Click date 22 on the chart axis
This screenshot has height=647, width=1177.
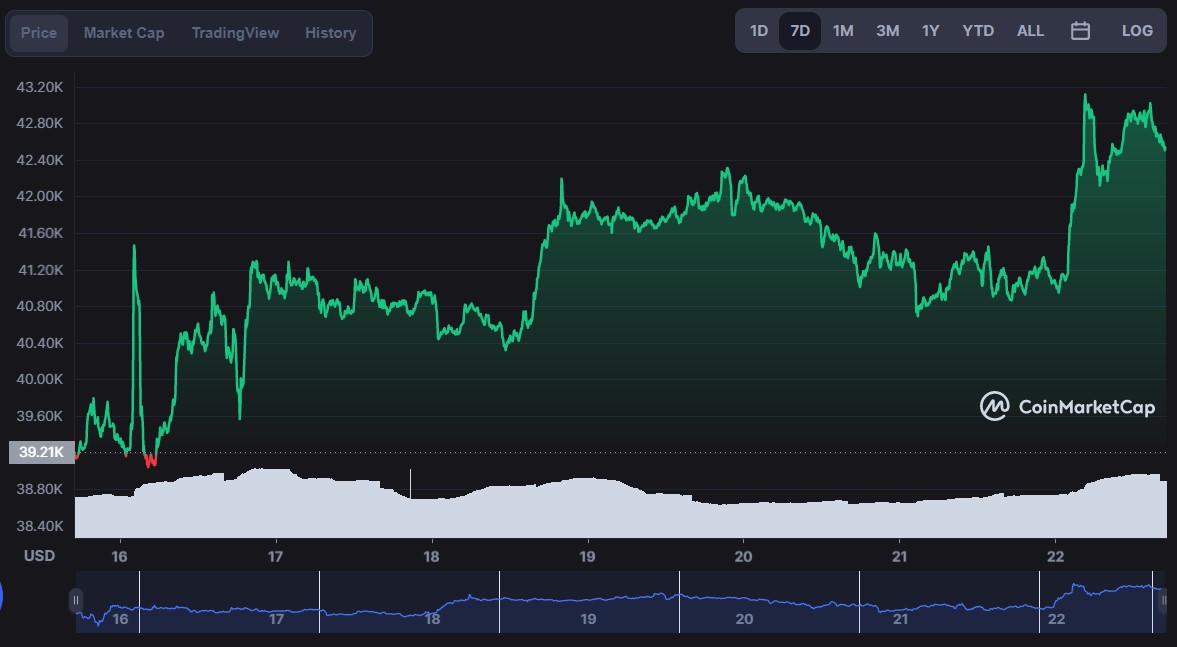click(x=1055, y=556)
